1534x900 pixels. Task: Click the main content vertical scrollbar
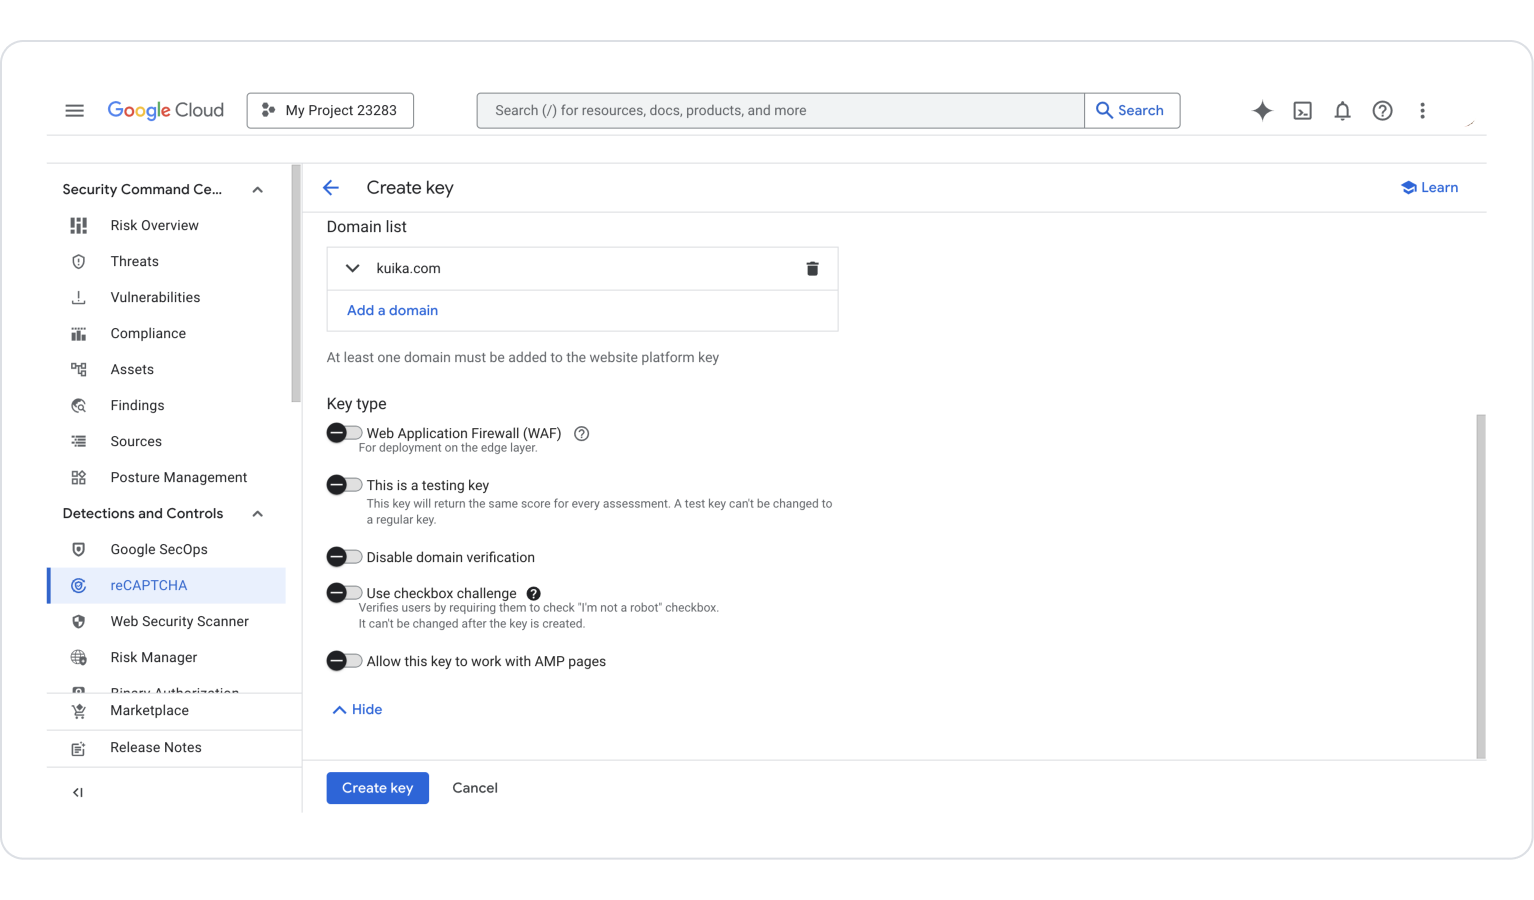1480,586
